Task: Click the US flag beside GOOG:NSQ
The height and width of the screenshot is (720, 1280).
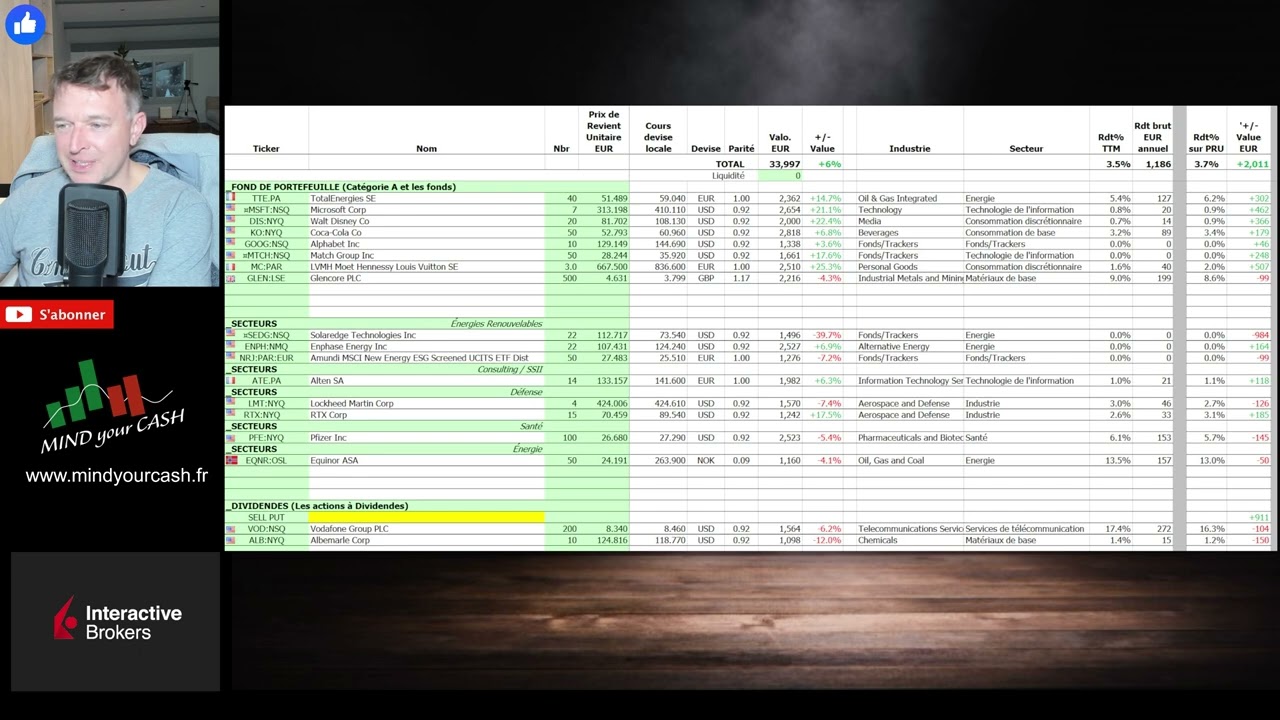Action: (230, 243)
